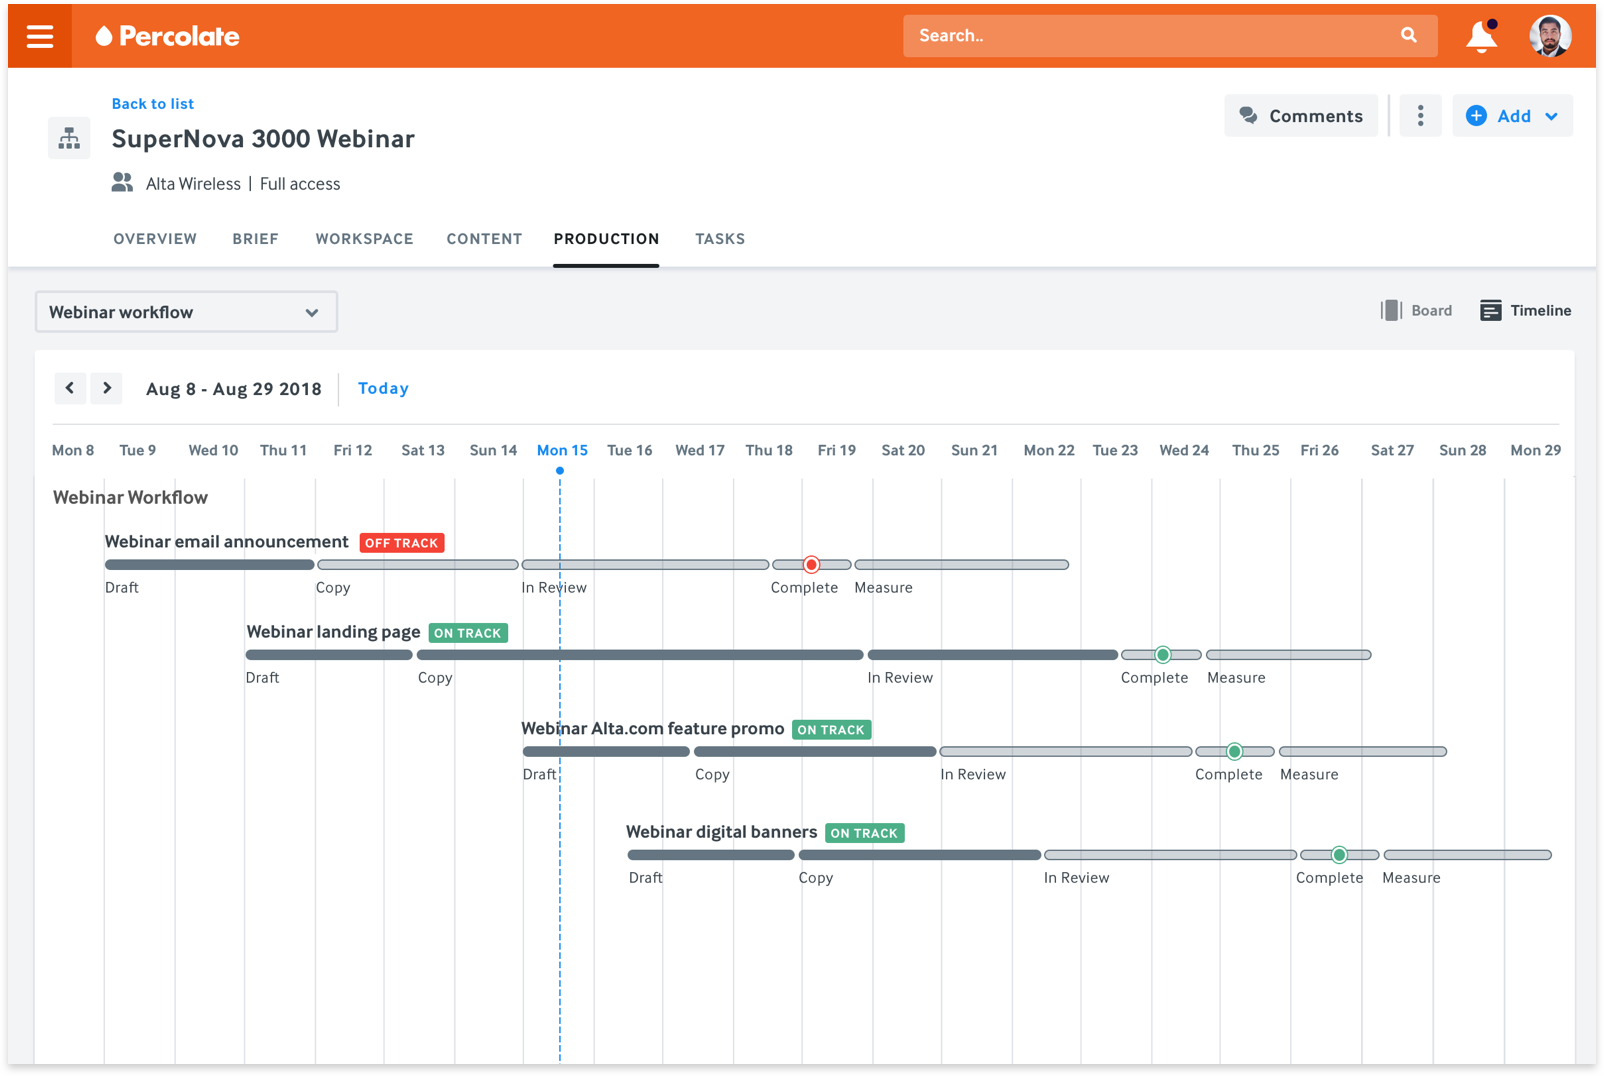The height and width of the screenshot is (1076, 1604).
Task: Click the Percolate logo
Action: pyautogui.click(x=168, y=36)
